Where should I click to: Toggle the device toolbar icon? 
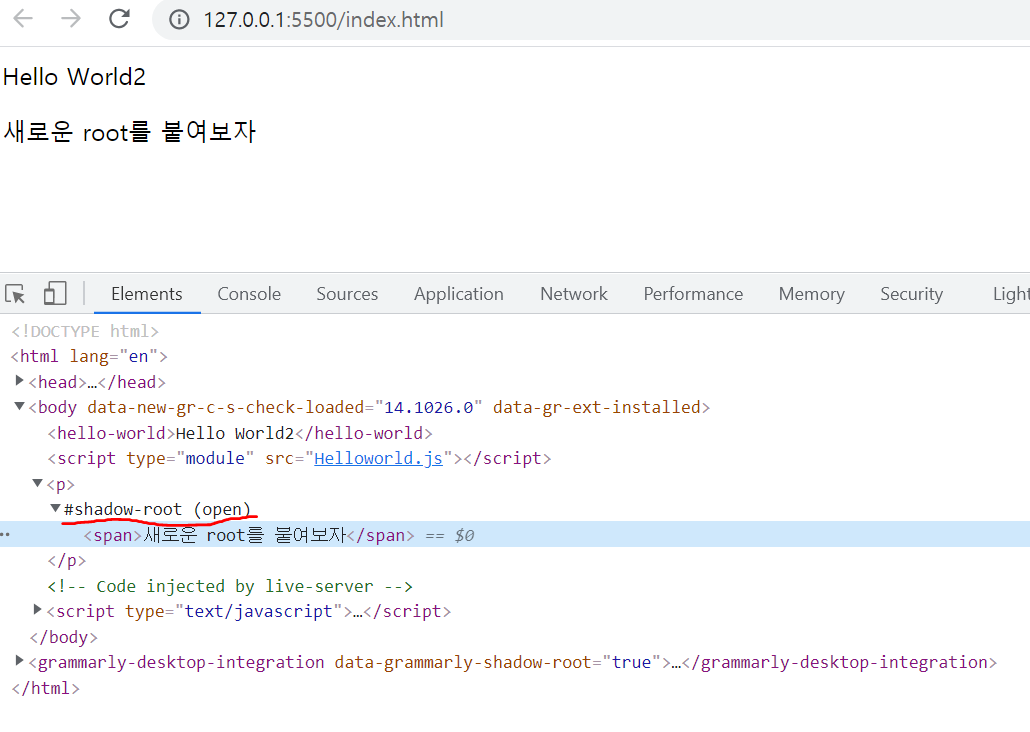55,293
